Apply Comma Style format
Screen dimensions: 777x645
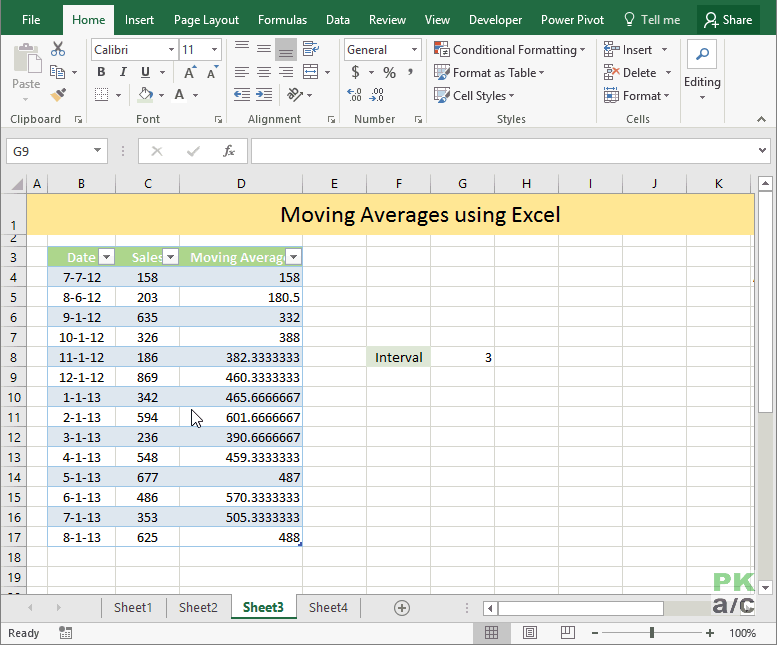pos(410,72)
